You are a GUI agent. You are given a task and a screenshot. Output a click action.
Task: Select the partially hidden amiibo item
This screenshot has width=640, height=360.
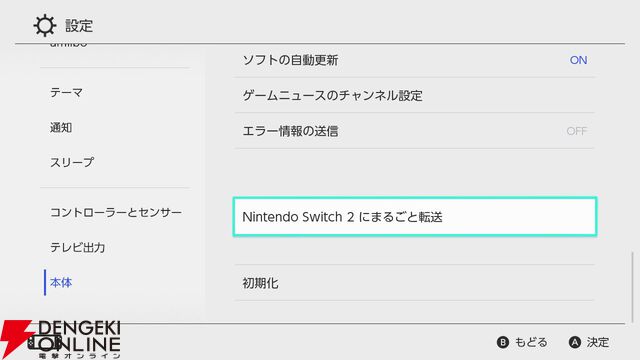[69, 45]
